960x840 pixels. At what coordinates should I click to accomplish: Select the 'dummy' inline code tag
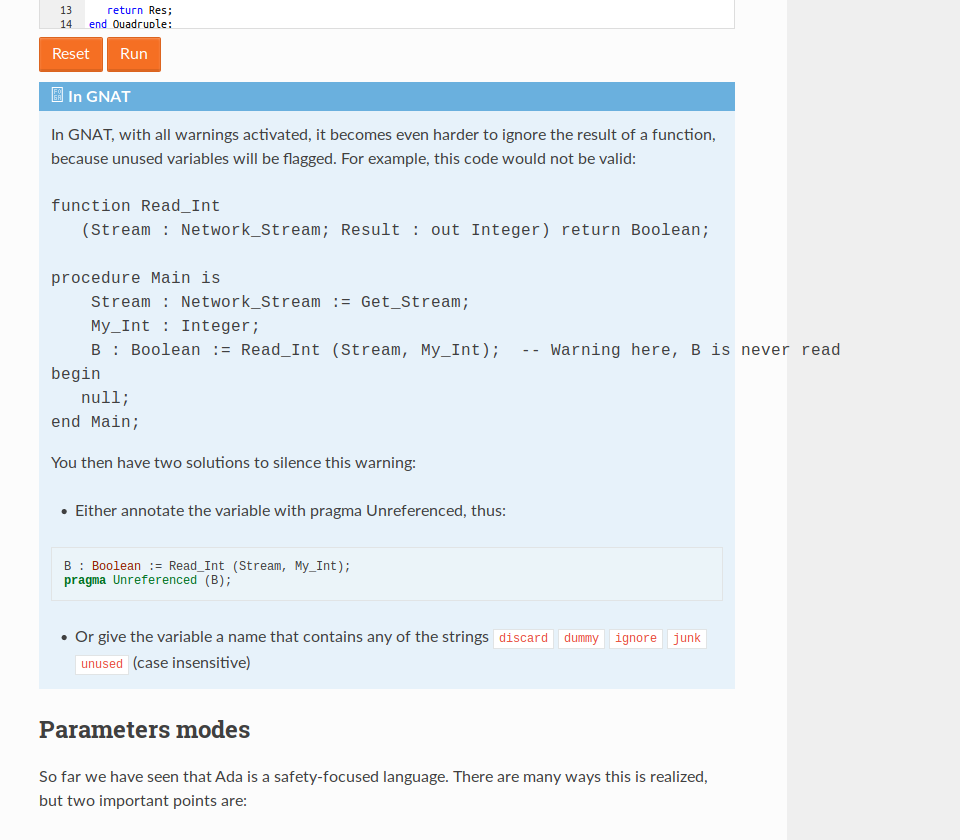pos(581,638)
